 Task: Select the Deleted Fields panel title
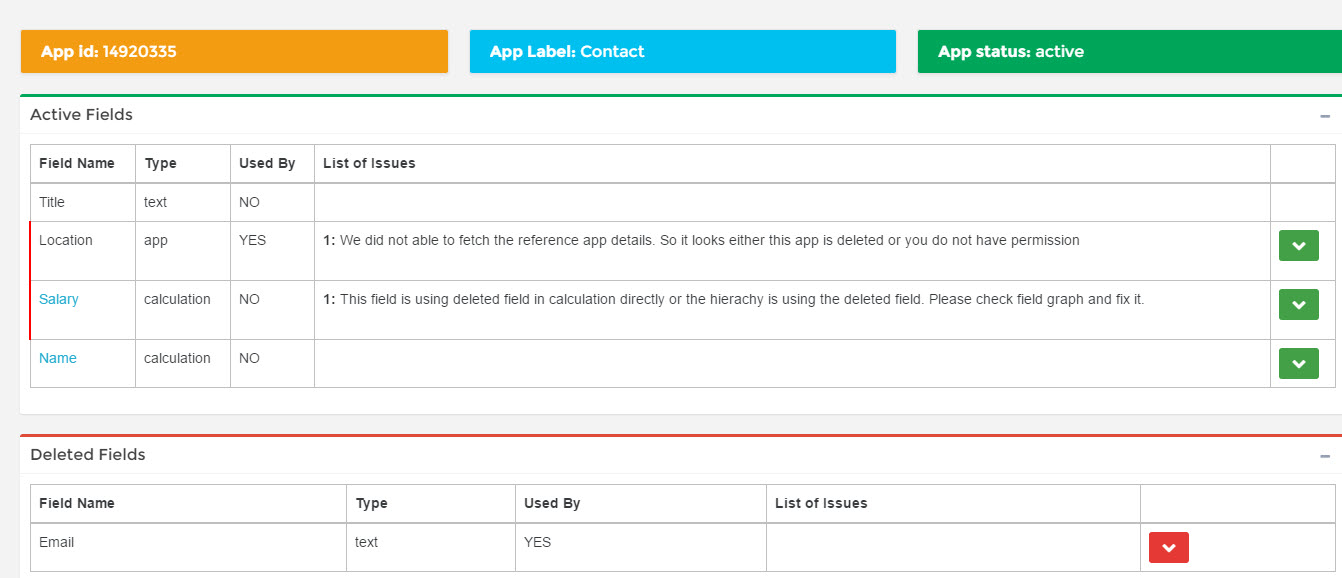pyautogui.click(x=88, y=455)
